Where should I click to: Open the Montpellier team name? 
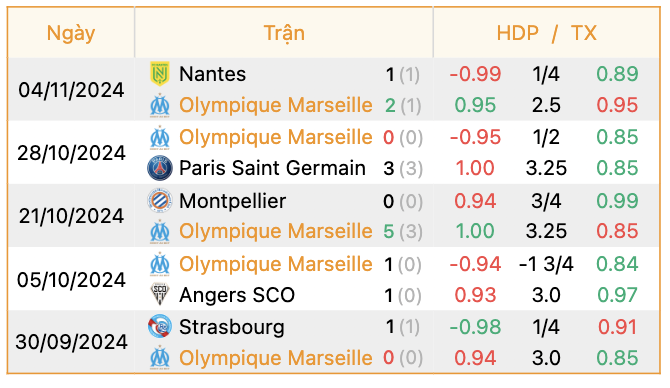232,201
